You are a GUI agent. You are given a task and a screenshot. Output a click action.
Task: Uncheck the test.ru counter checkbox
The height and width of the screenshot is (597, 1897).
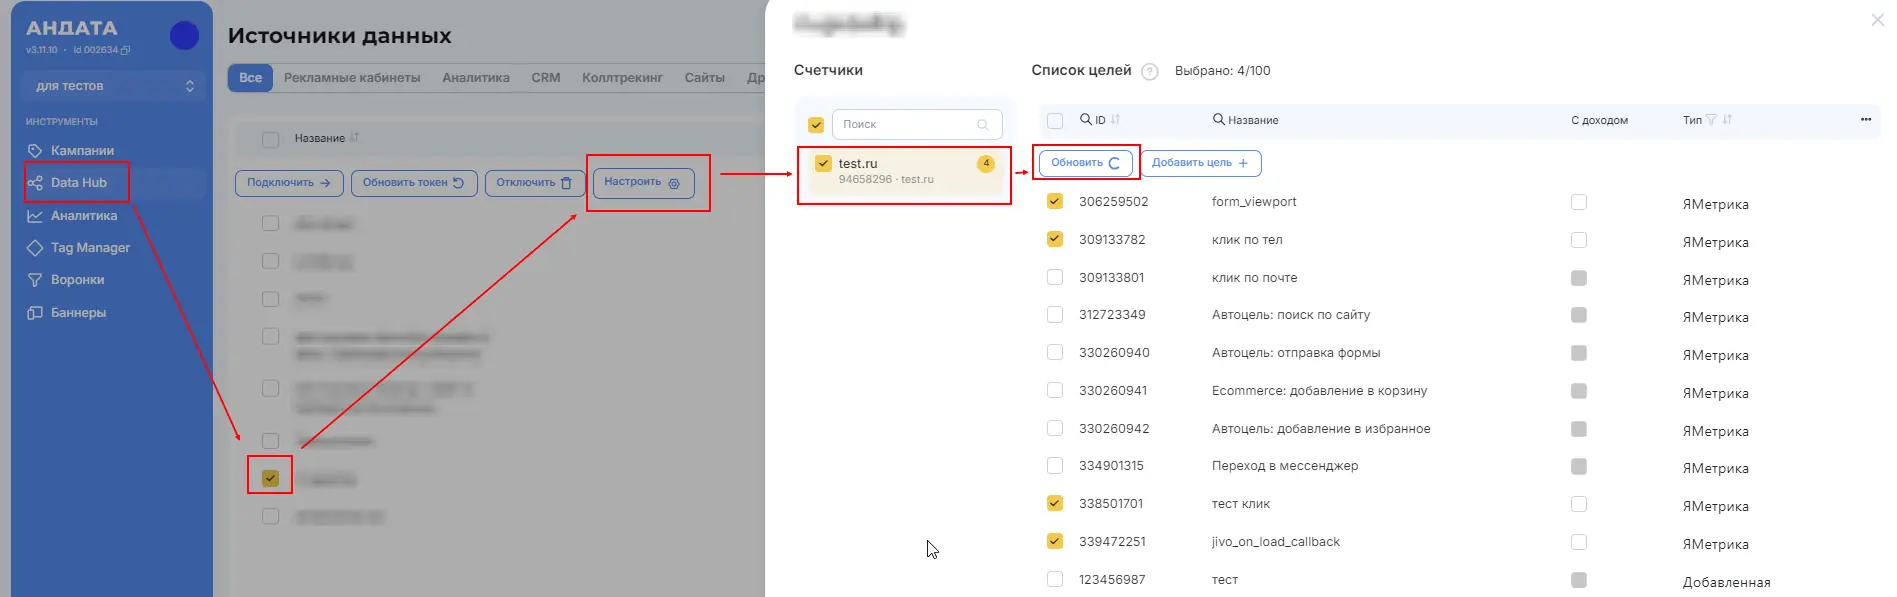pyautogui.click(x=823, y=163)
